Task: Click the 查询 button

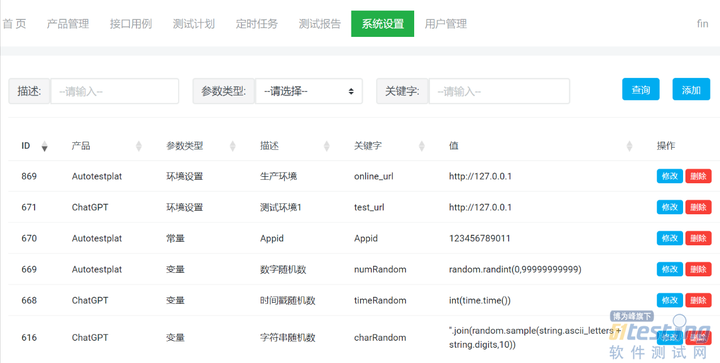Action: [641, 89]
